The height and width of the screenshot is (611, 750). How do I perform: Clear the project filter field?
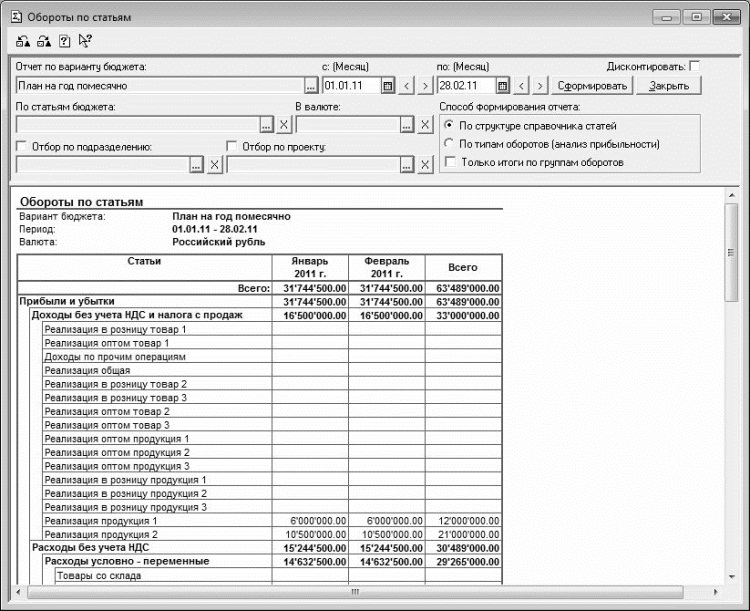click(425, 165)
